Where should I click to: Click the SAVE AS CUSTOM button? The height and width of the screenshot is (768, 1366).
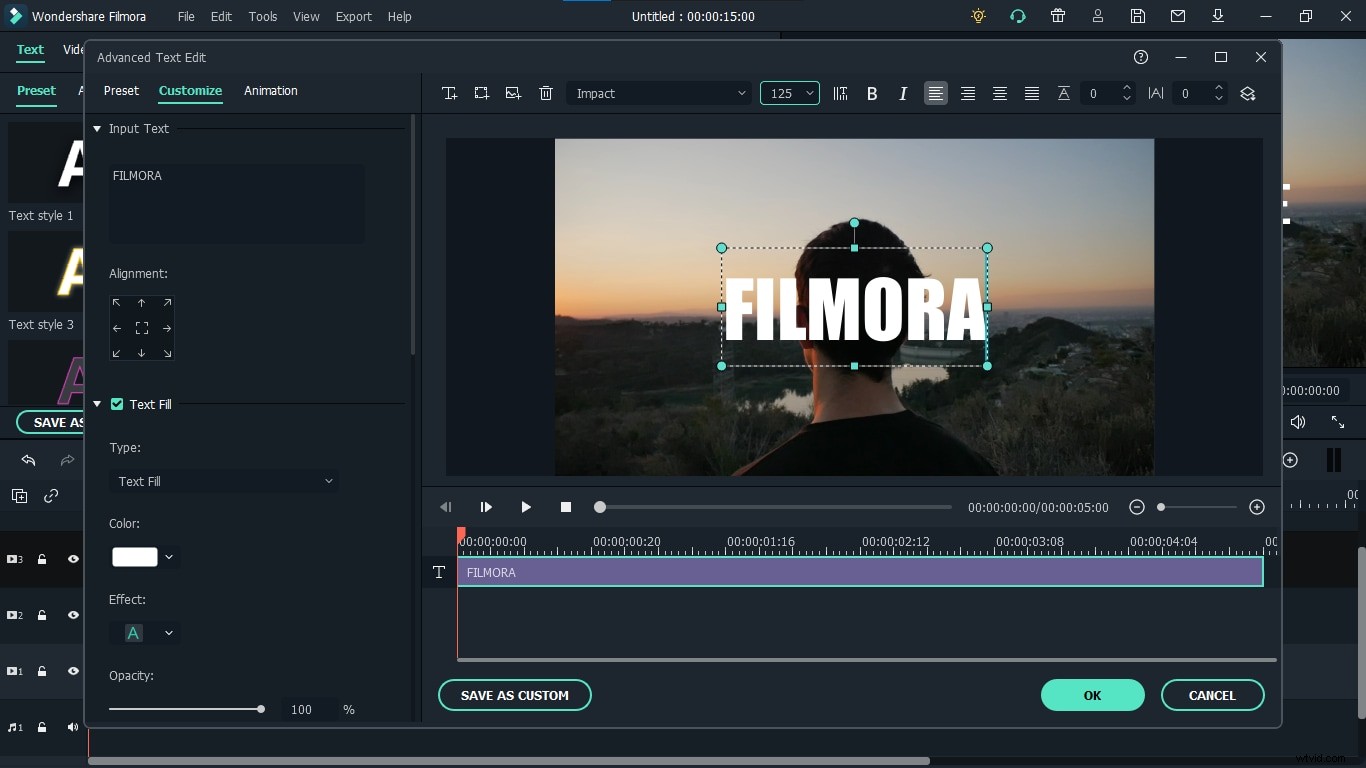pyautogui.click(x=514, y=695)
